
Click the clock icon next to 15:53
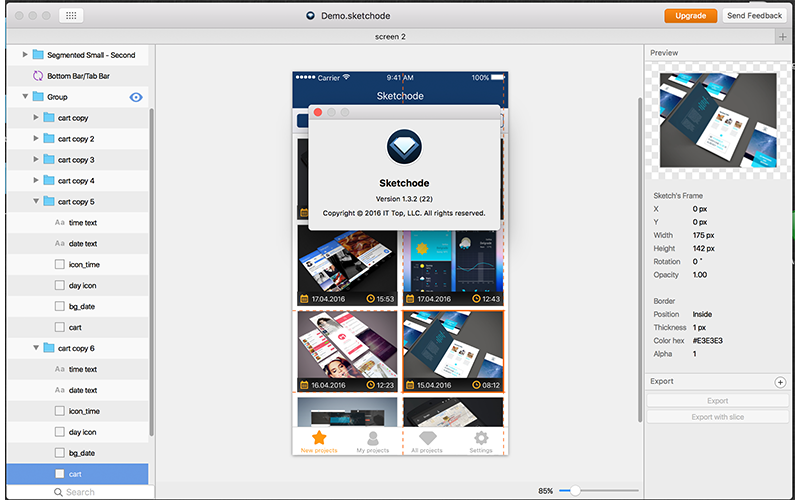(371, 299)
